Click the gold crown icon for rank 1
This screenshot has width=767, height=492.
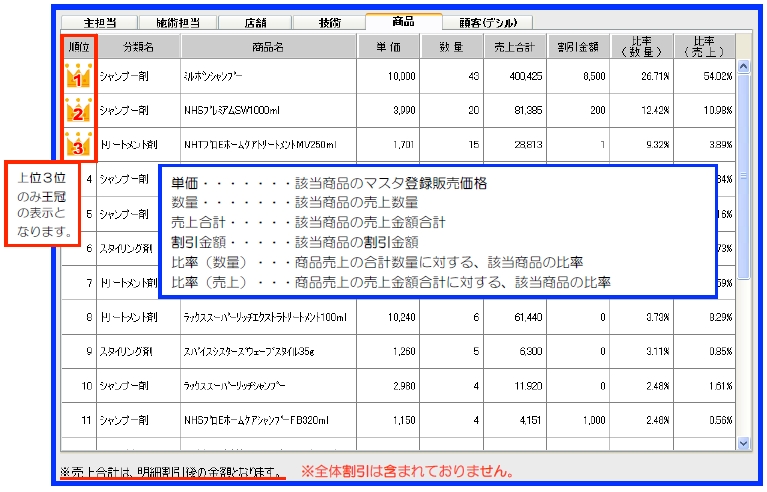(x=77, y=75)
